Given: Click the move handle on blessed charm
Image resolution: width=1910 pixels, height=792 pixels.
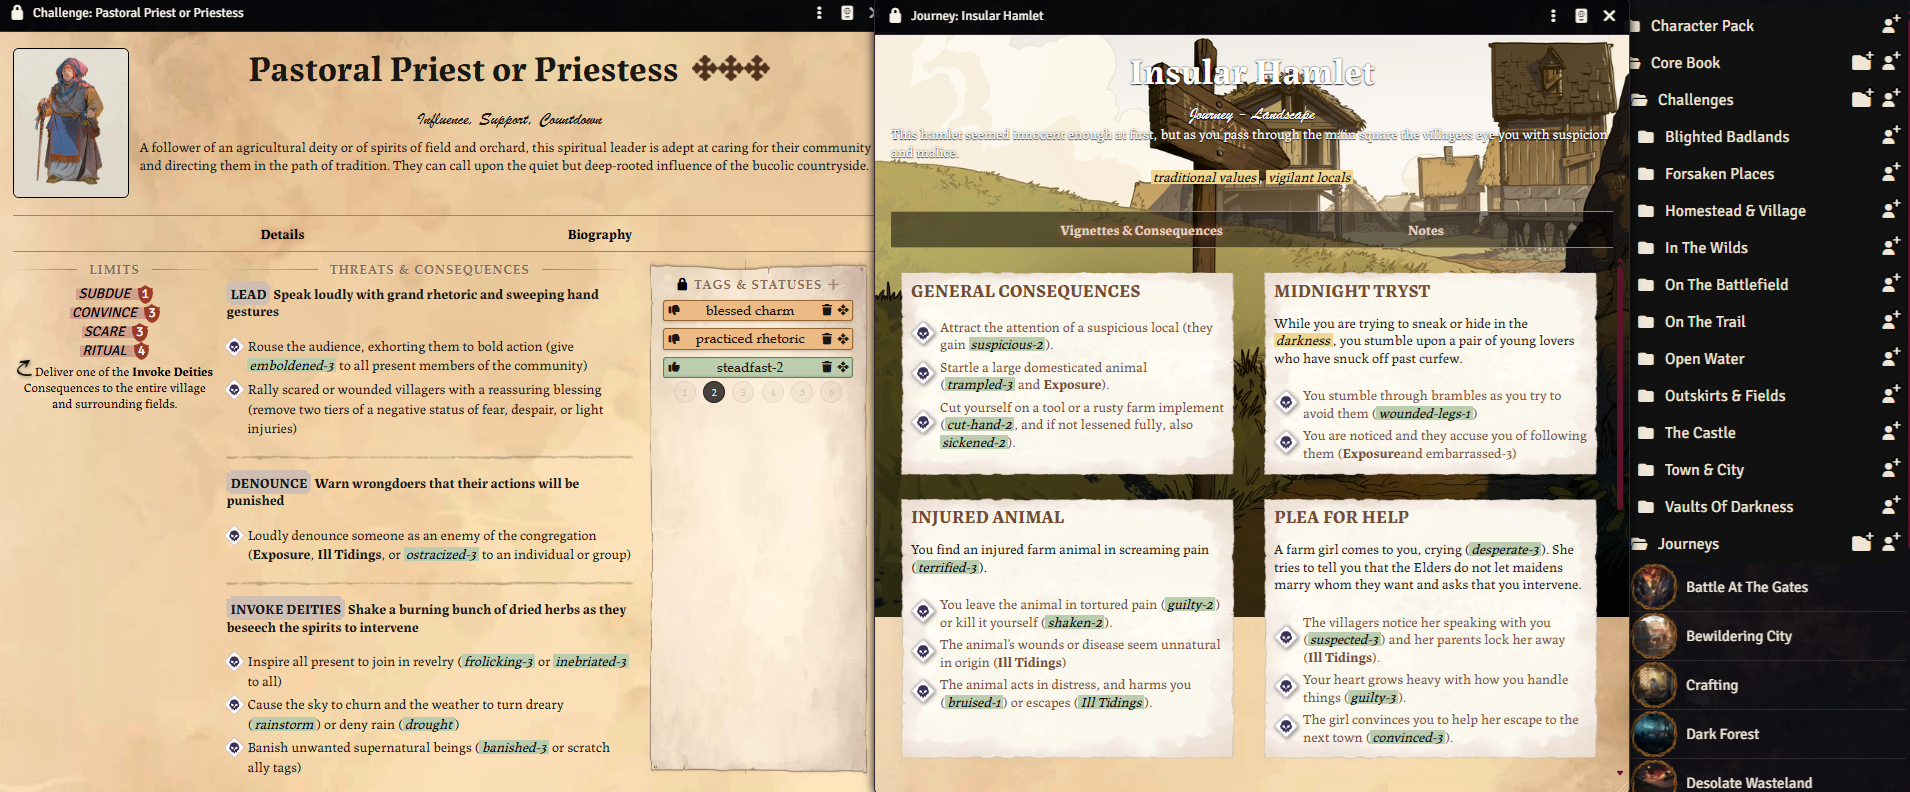Looking at the screenshot, I should 843,311.
